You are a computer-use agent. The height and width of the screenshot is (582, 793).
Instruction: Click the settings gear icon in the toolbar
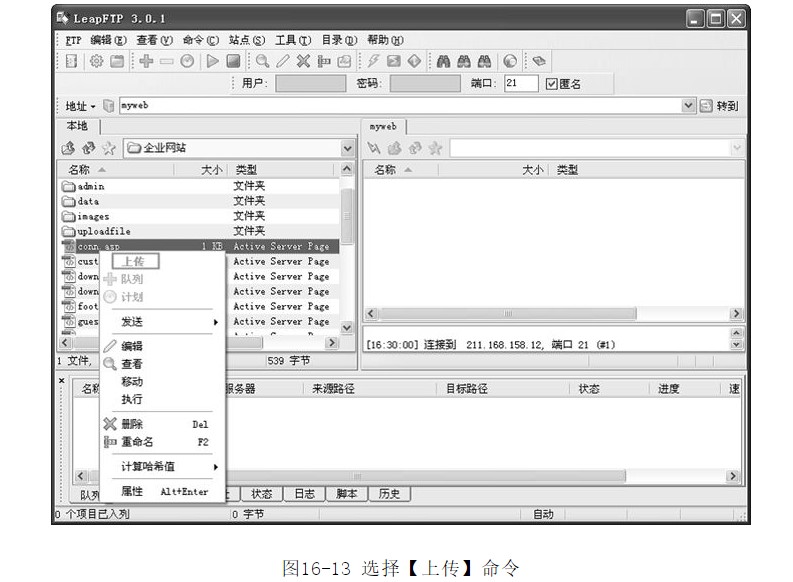[x=97, y=61]
